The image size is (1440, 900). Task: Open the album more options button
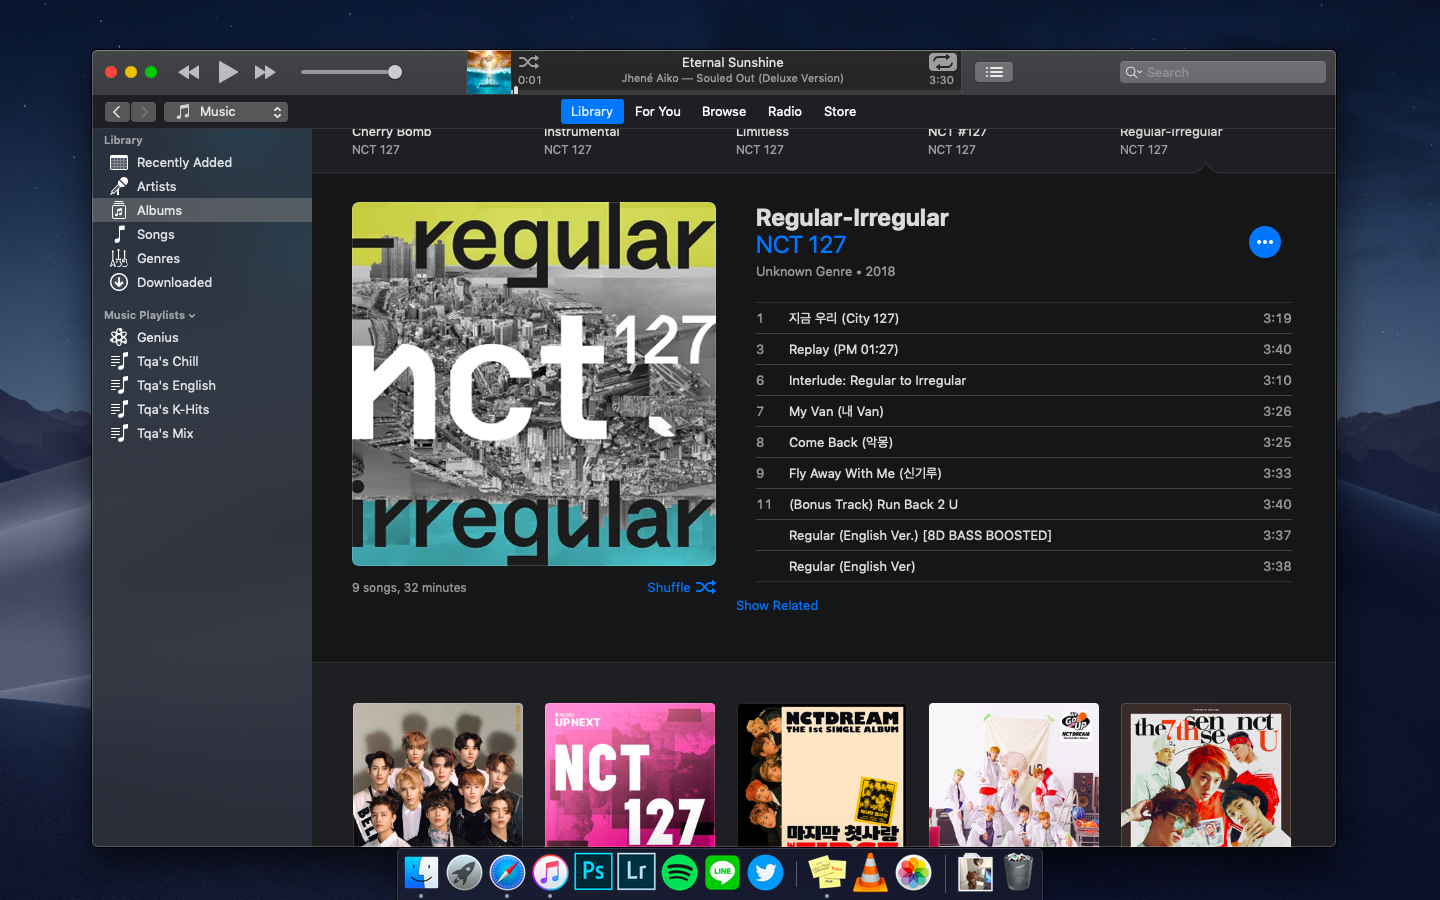1265,242
